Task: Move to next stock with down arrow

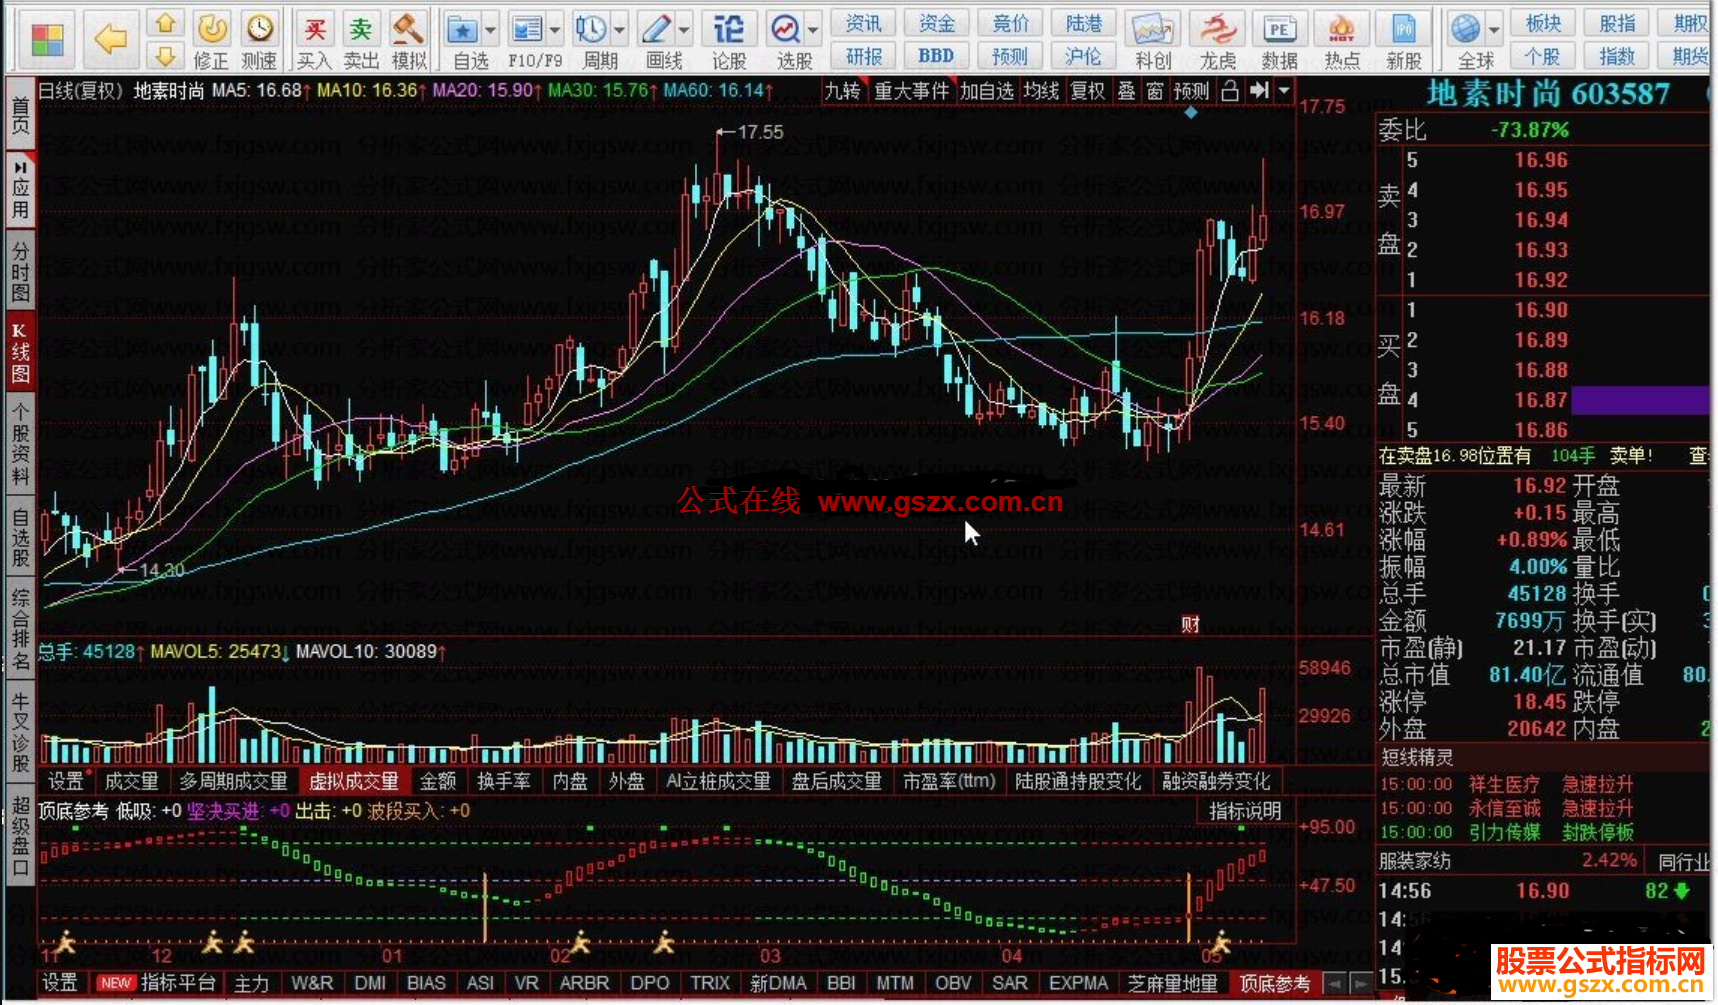Action: coord(166,56)
